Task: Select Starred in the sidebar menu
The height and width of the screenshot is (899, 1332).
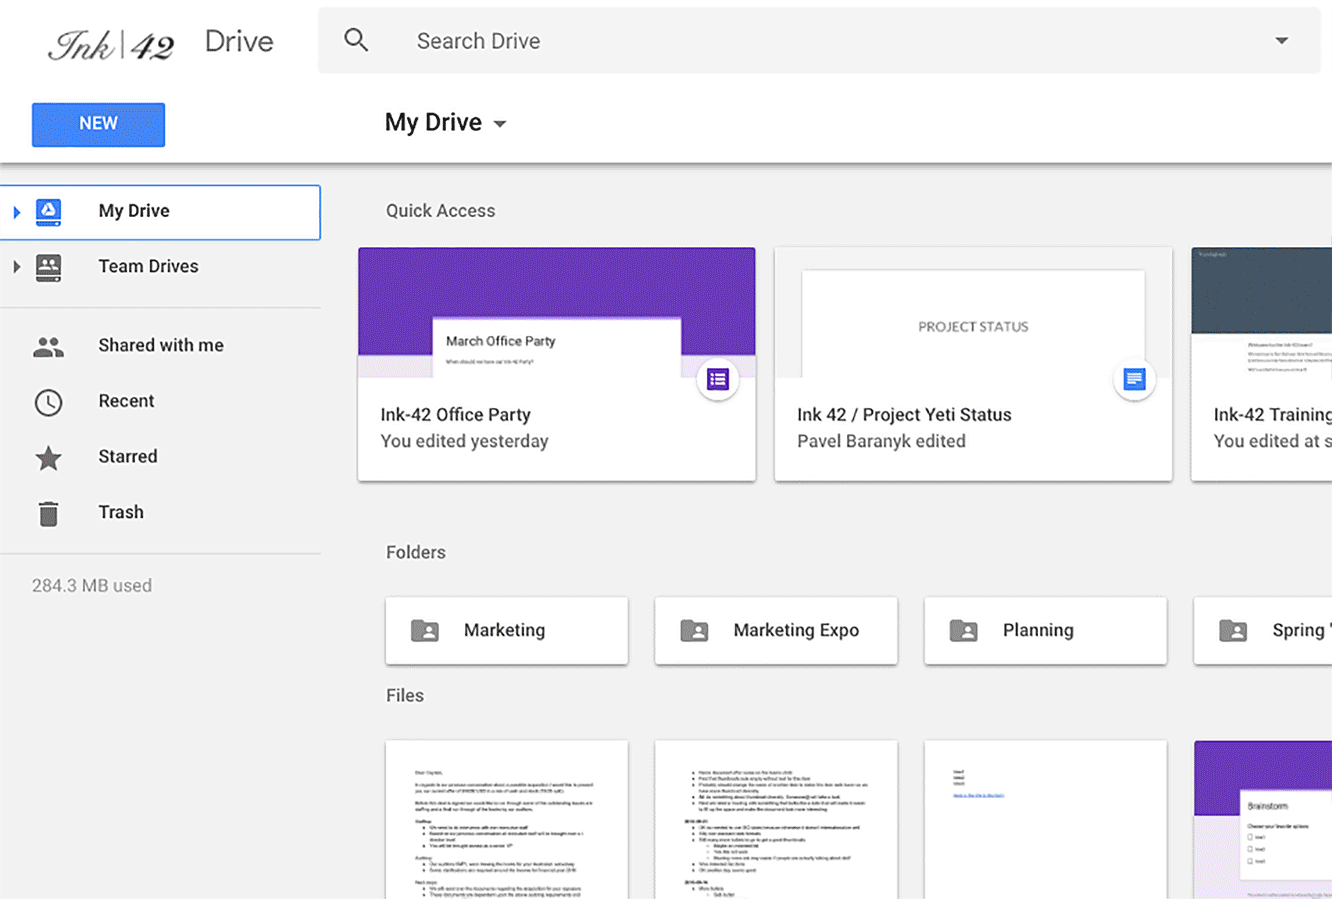Action: tap(128, 456)
